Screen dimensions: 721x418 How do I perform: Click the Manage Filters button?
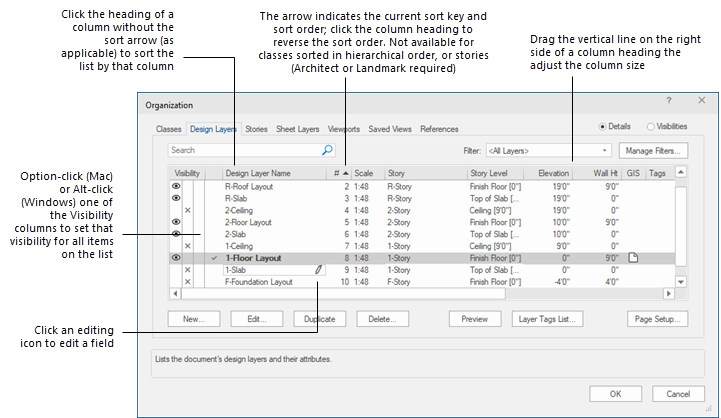click(652, 151)
